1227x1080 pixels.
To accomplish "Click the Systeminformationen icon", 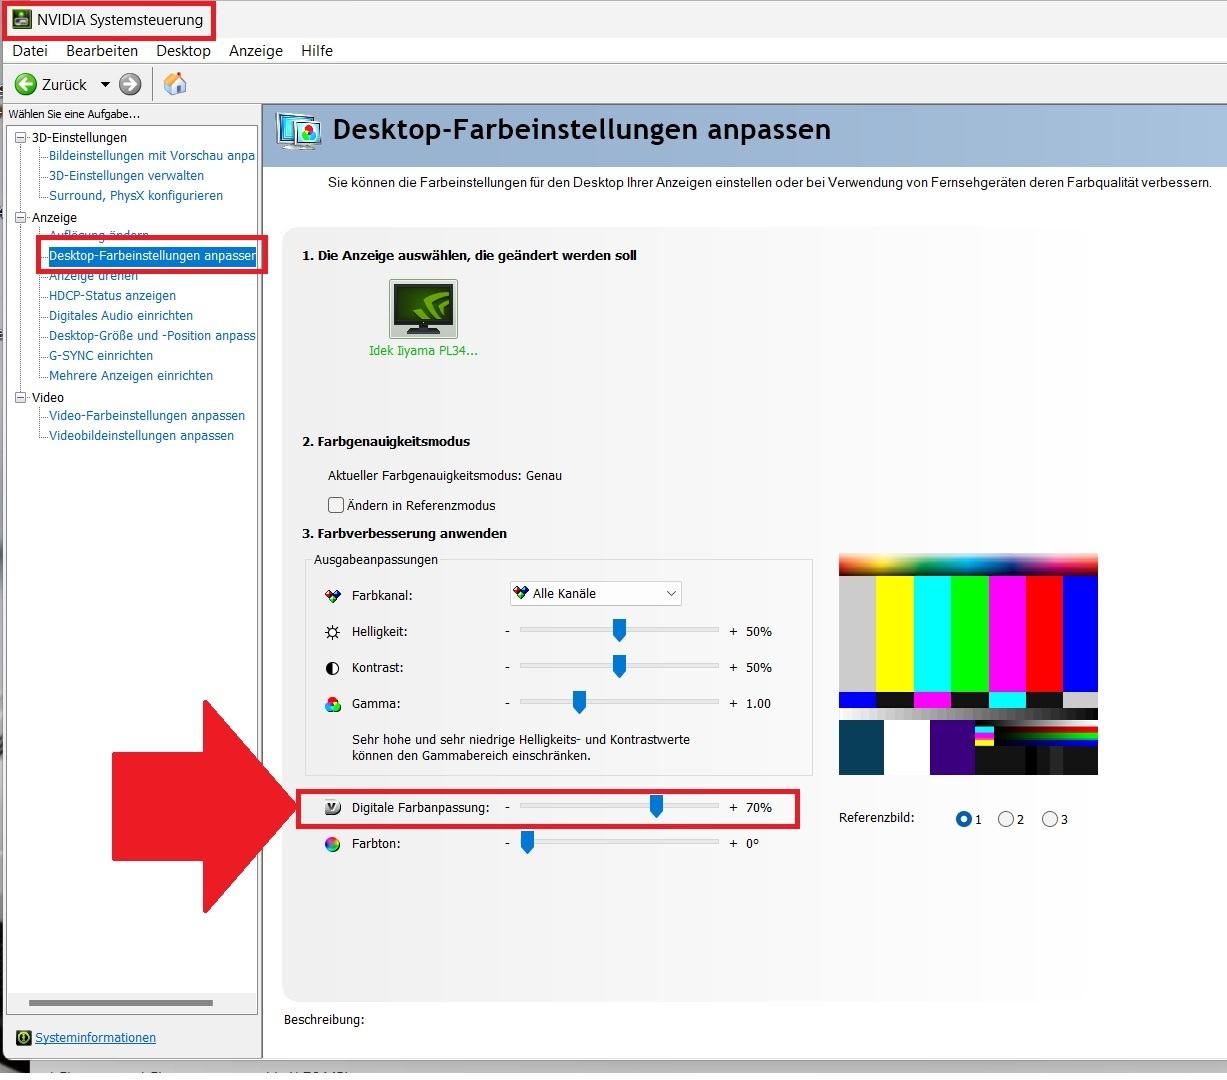I will pyautogui.click(x=24, y=1038).
